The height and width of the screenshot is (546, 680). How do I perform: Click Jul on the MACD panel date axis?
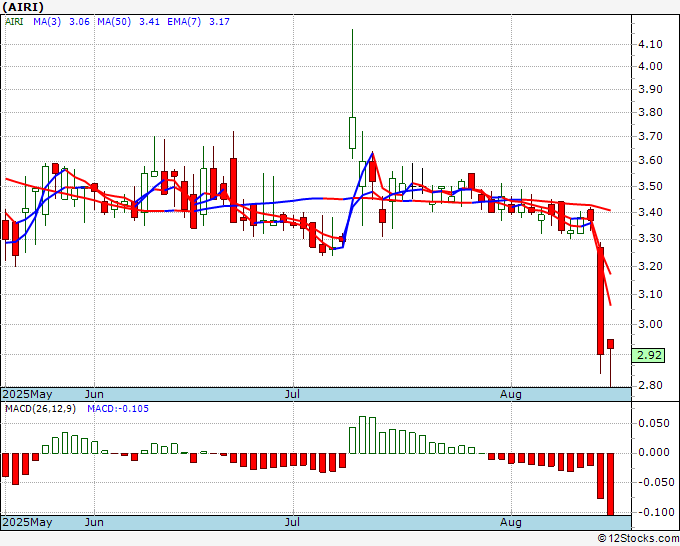pyautogui.click(x=293, y=522)
